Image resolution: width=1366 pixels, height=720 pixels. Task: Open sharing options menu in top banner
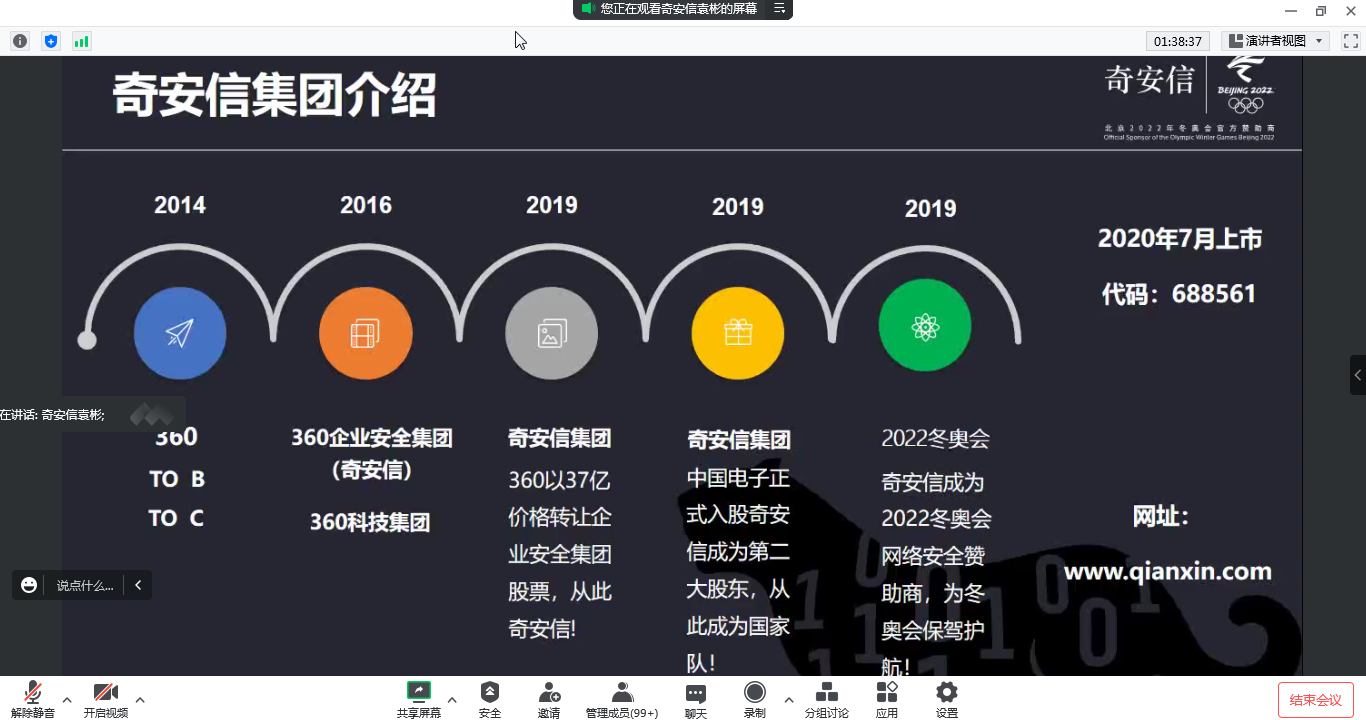(x=780, y=9)
